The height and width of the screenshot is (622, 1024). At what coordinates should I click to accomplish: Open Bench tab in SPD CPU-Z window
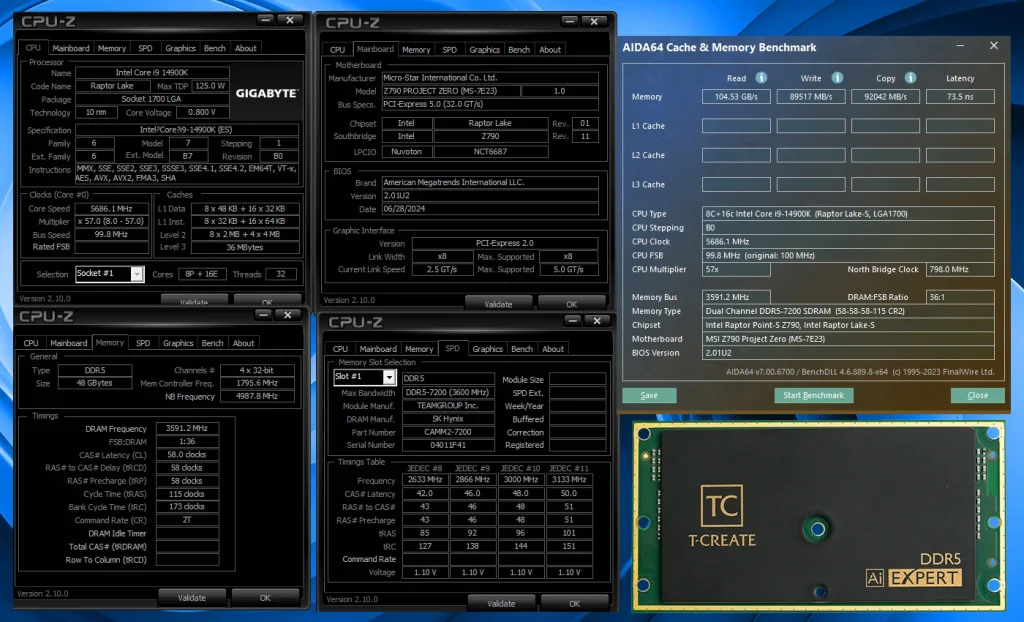tap(522, 349)
